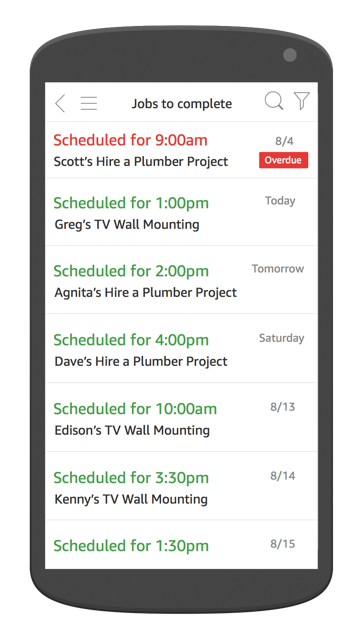Viewport: 360px width, 640px height.
Task: Tap the Scheduled for 3:30pm heading
Action: pos(131,478)
